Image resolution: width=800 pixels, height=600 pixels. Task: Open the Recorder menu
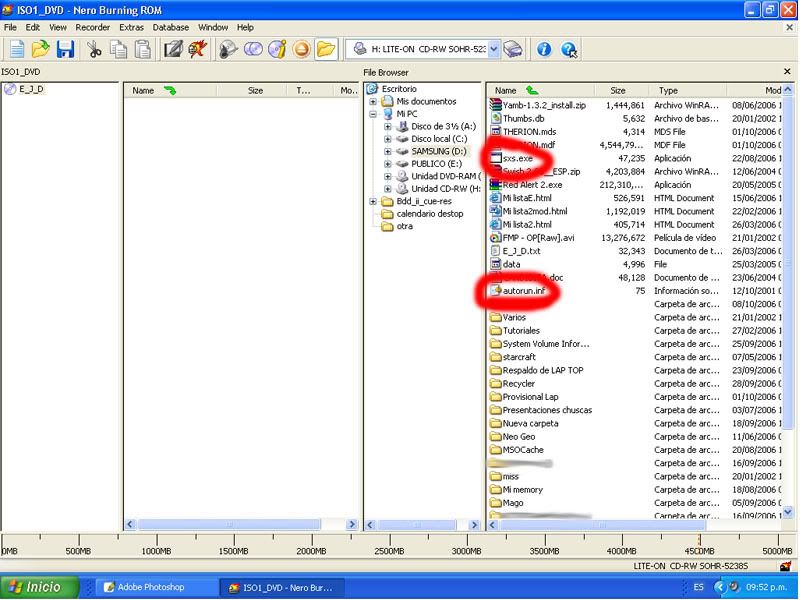(92, 28)
